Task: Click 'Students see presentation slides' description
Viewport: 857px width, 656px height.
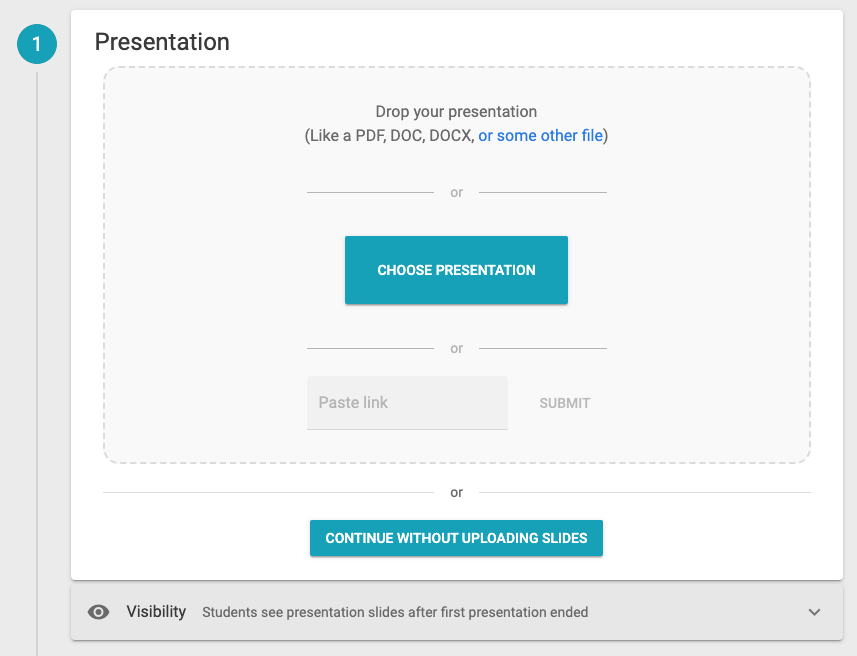Action: (x=395, y=612)
